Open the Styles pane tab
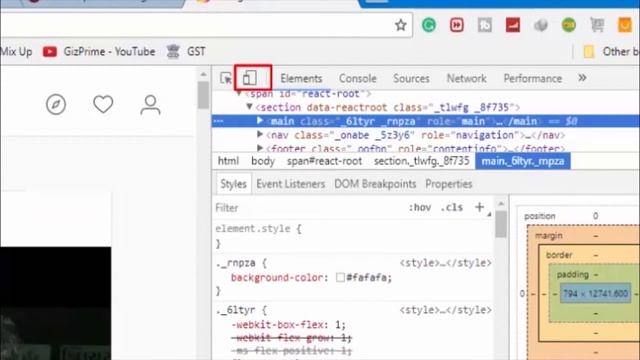Viewport: 640px width, 360px height. pyautogui.click(x=233, y=184)
